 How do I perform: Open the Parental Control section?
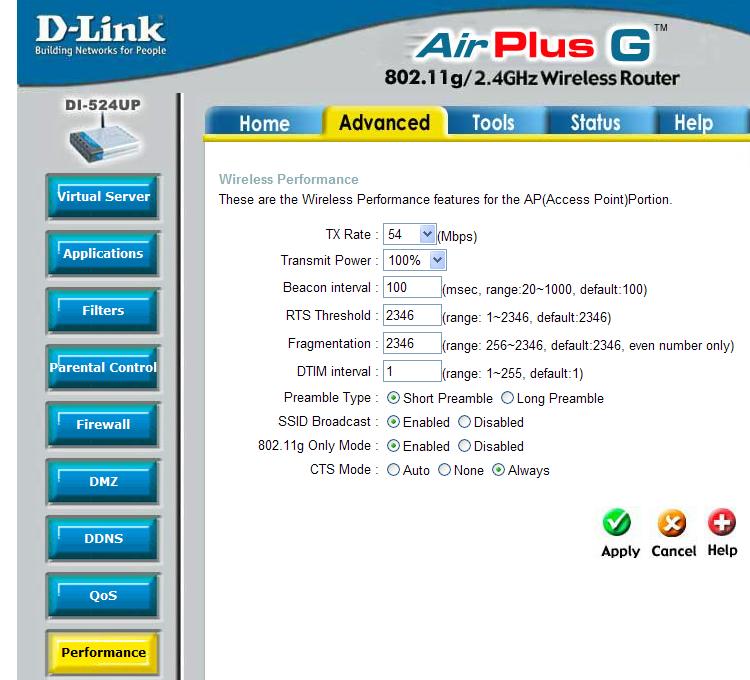pyautogui.click(x=103, y=367)
